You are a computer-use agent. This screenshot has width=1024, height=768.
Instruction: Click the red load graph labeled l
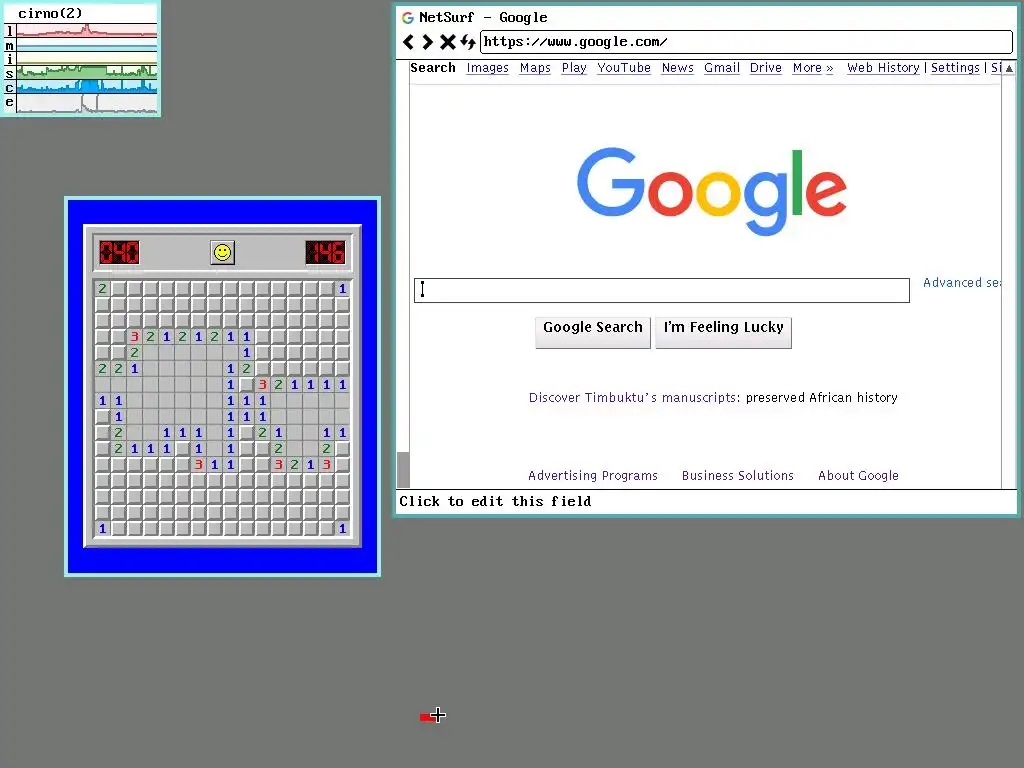tap(87, 31)
